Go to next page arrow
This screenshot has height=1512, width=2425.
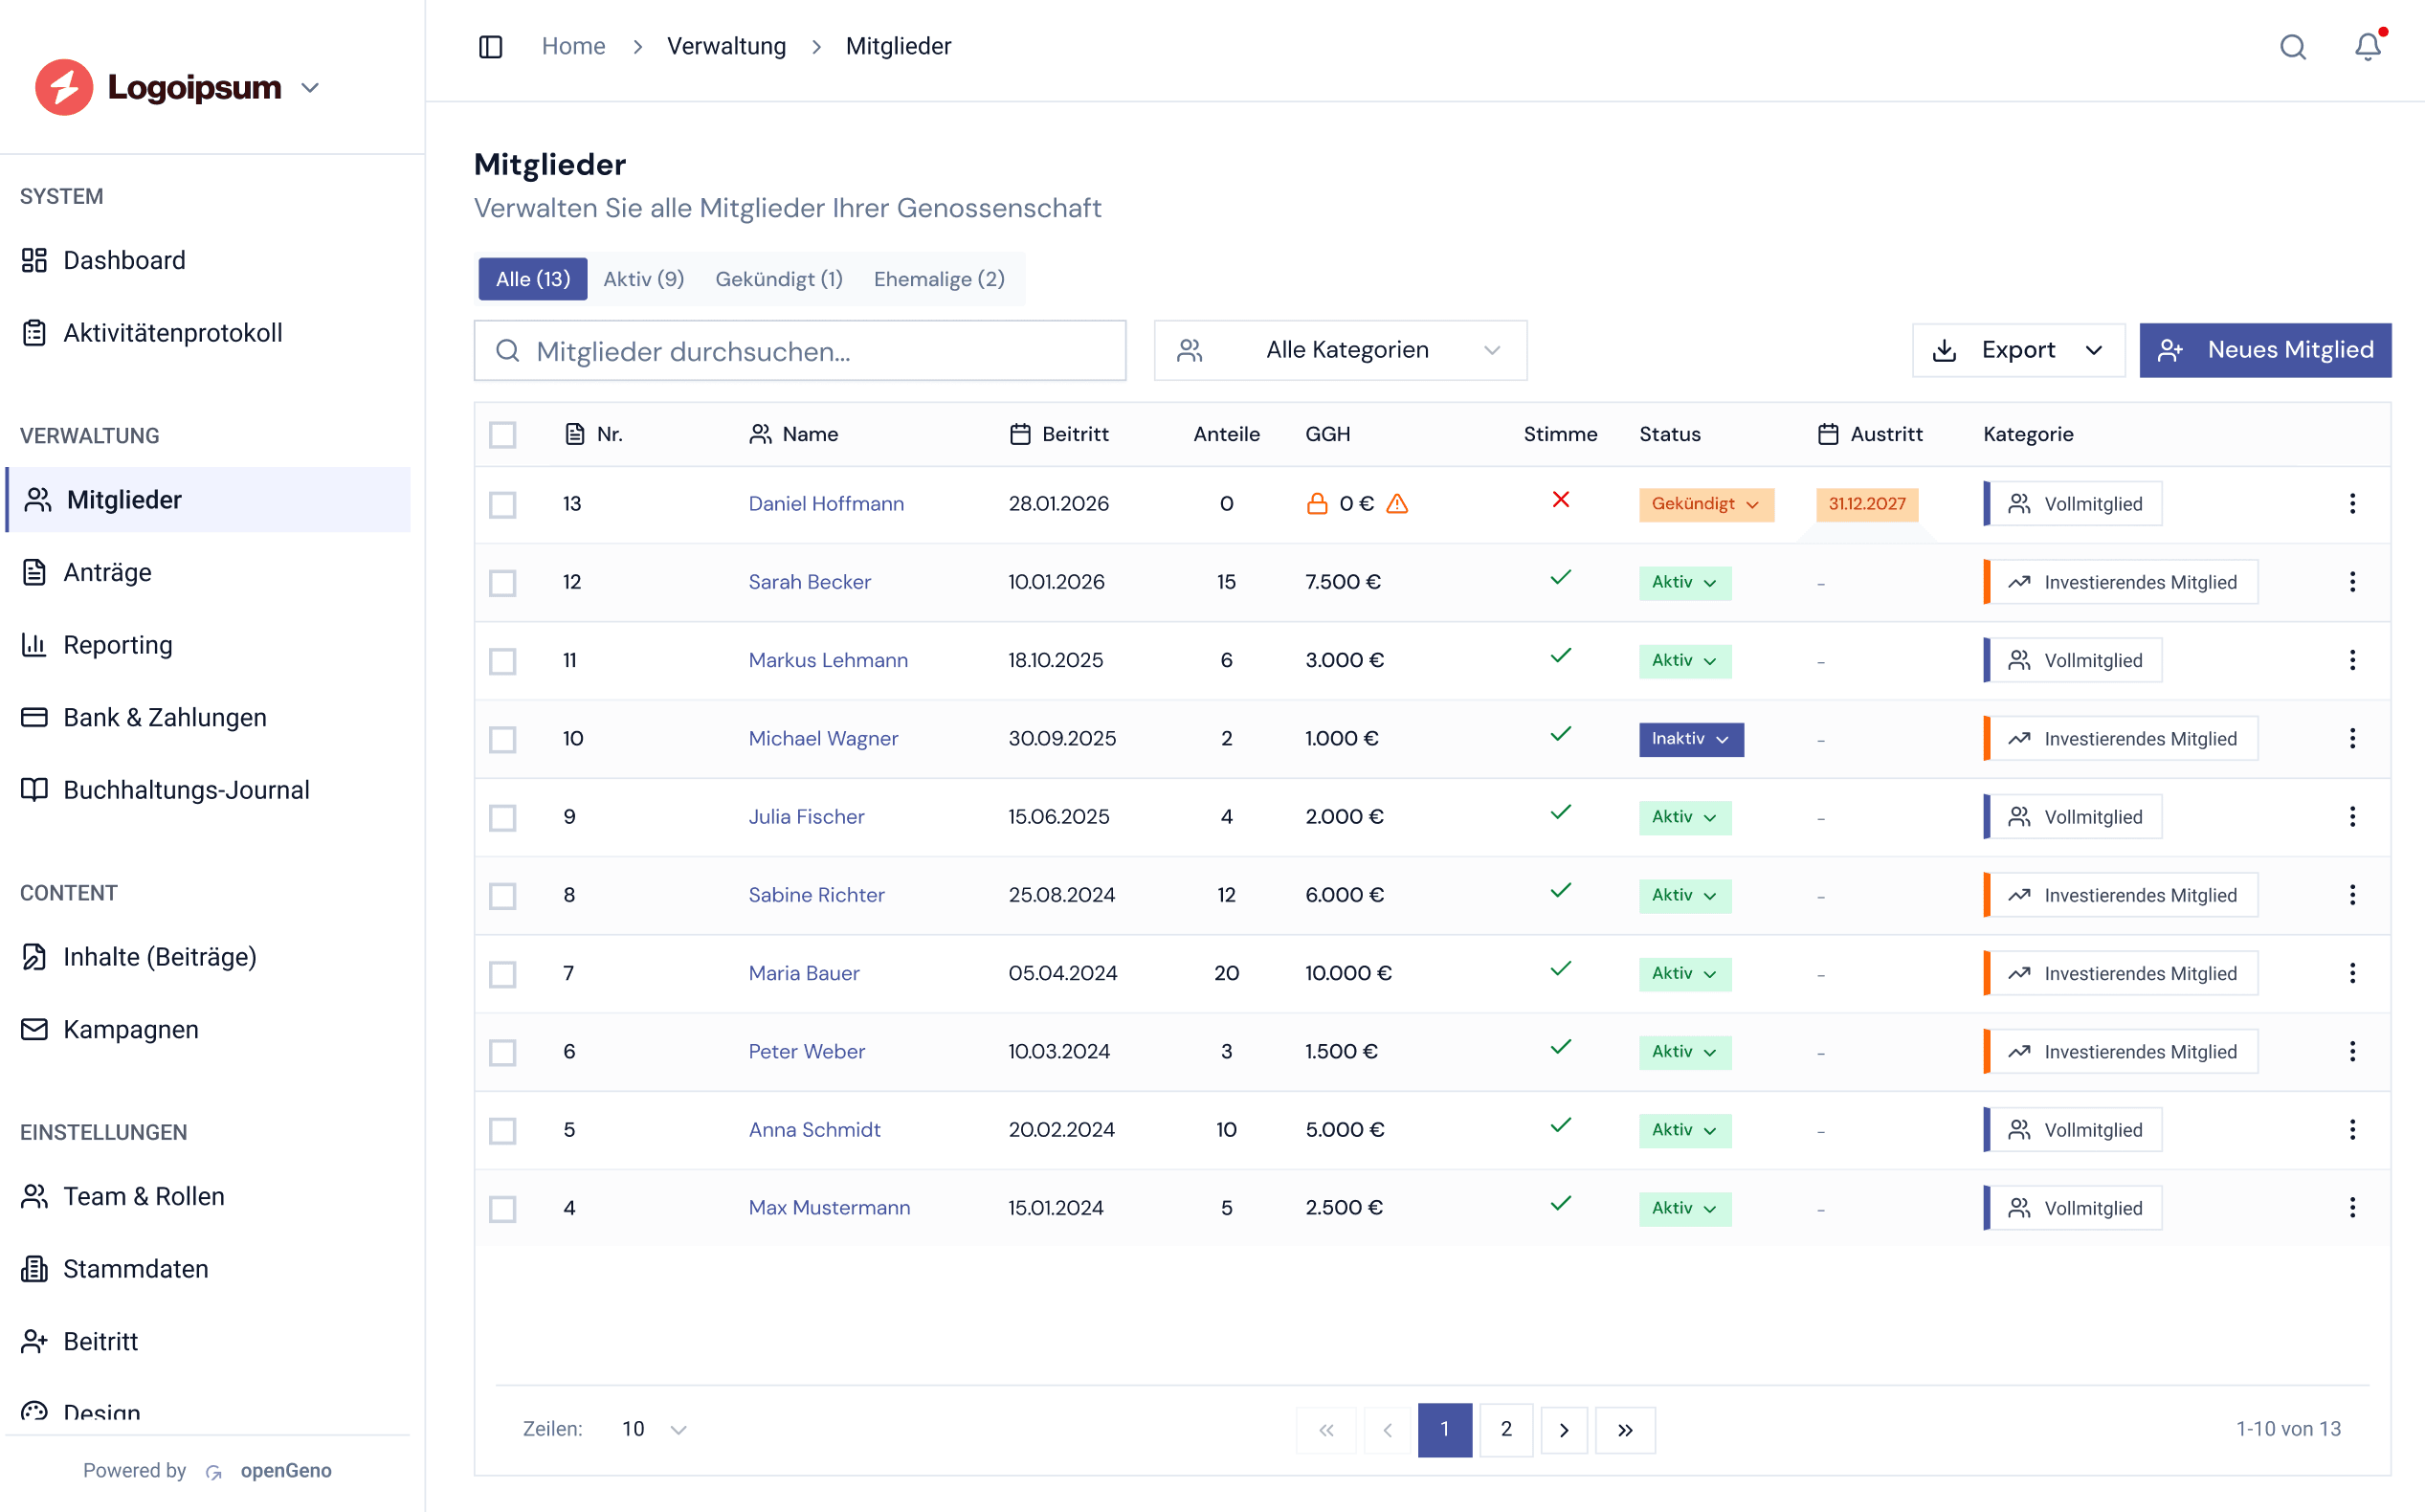[x=1564, y=1429]
